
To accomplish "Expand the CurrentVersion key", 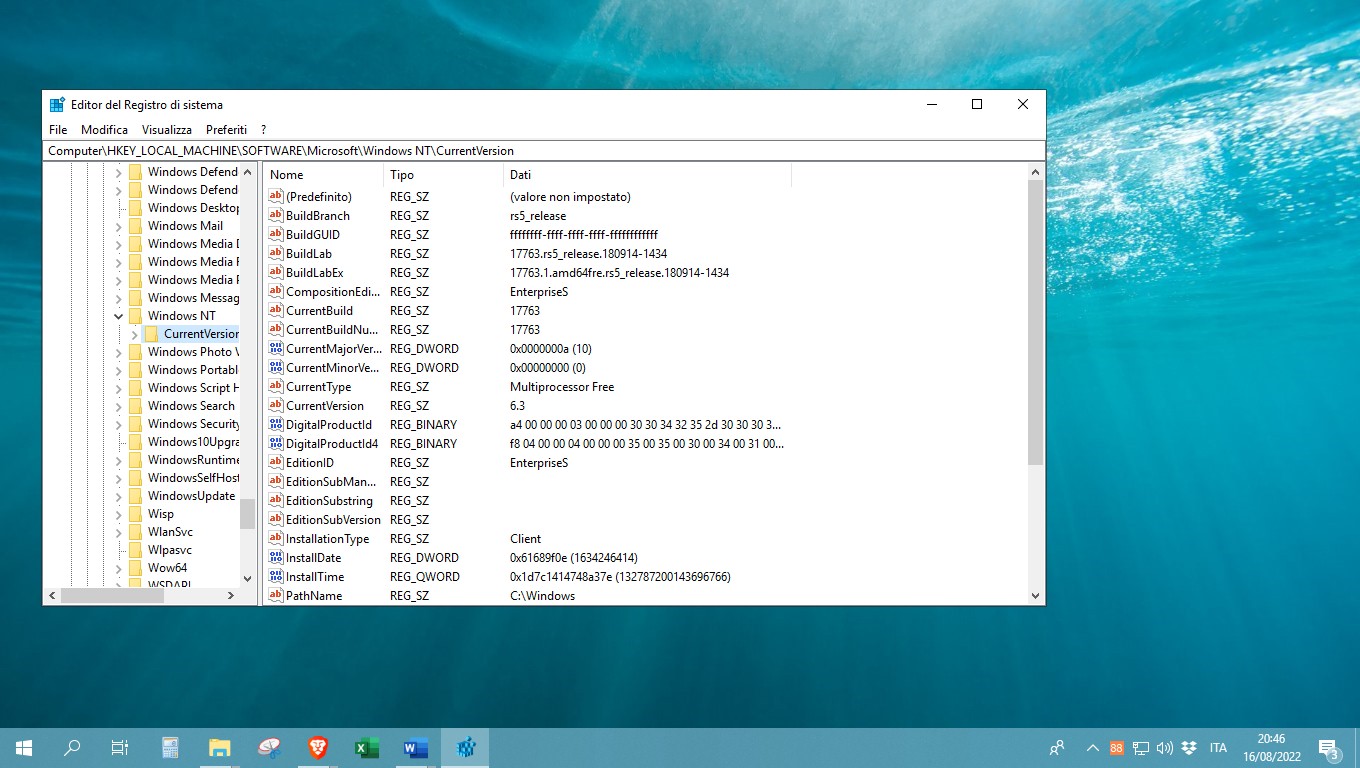I will [x=134, y=334].
